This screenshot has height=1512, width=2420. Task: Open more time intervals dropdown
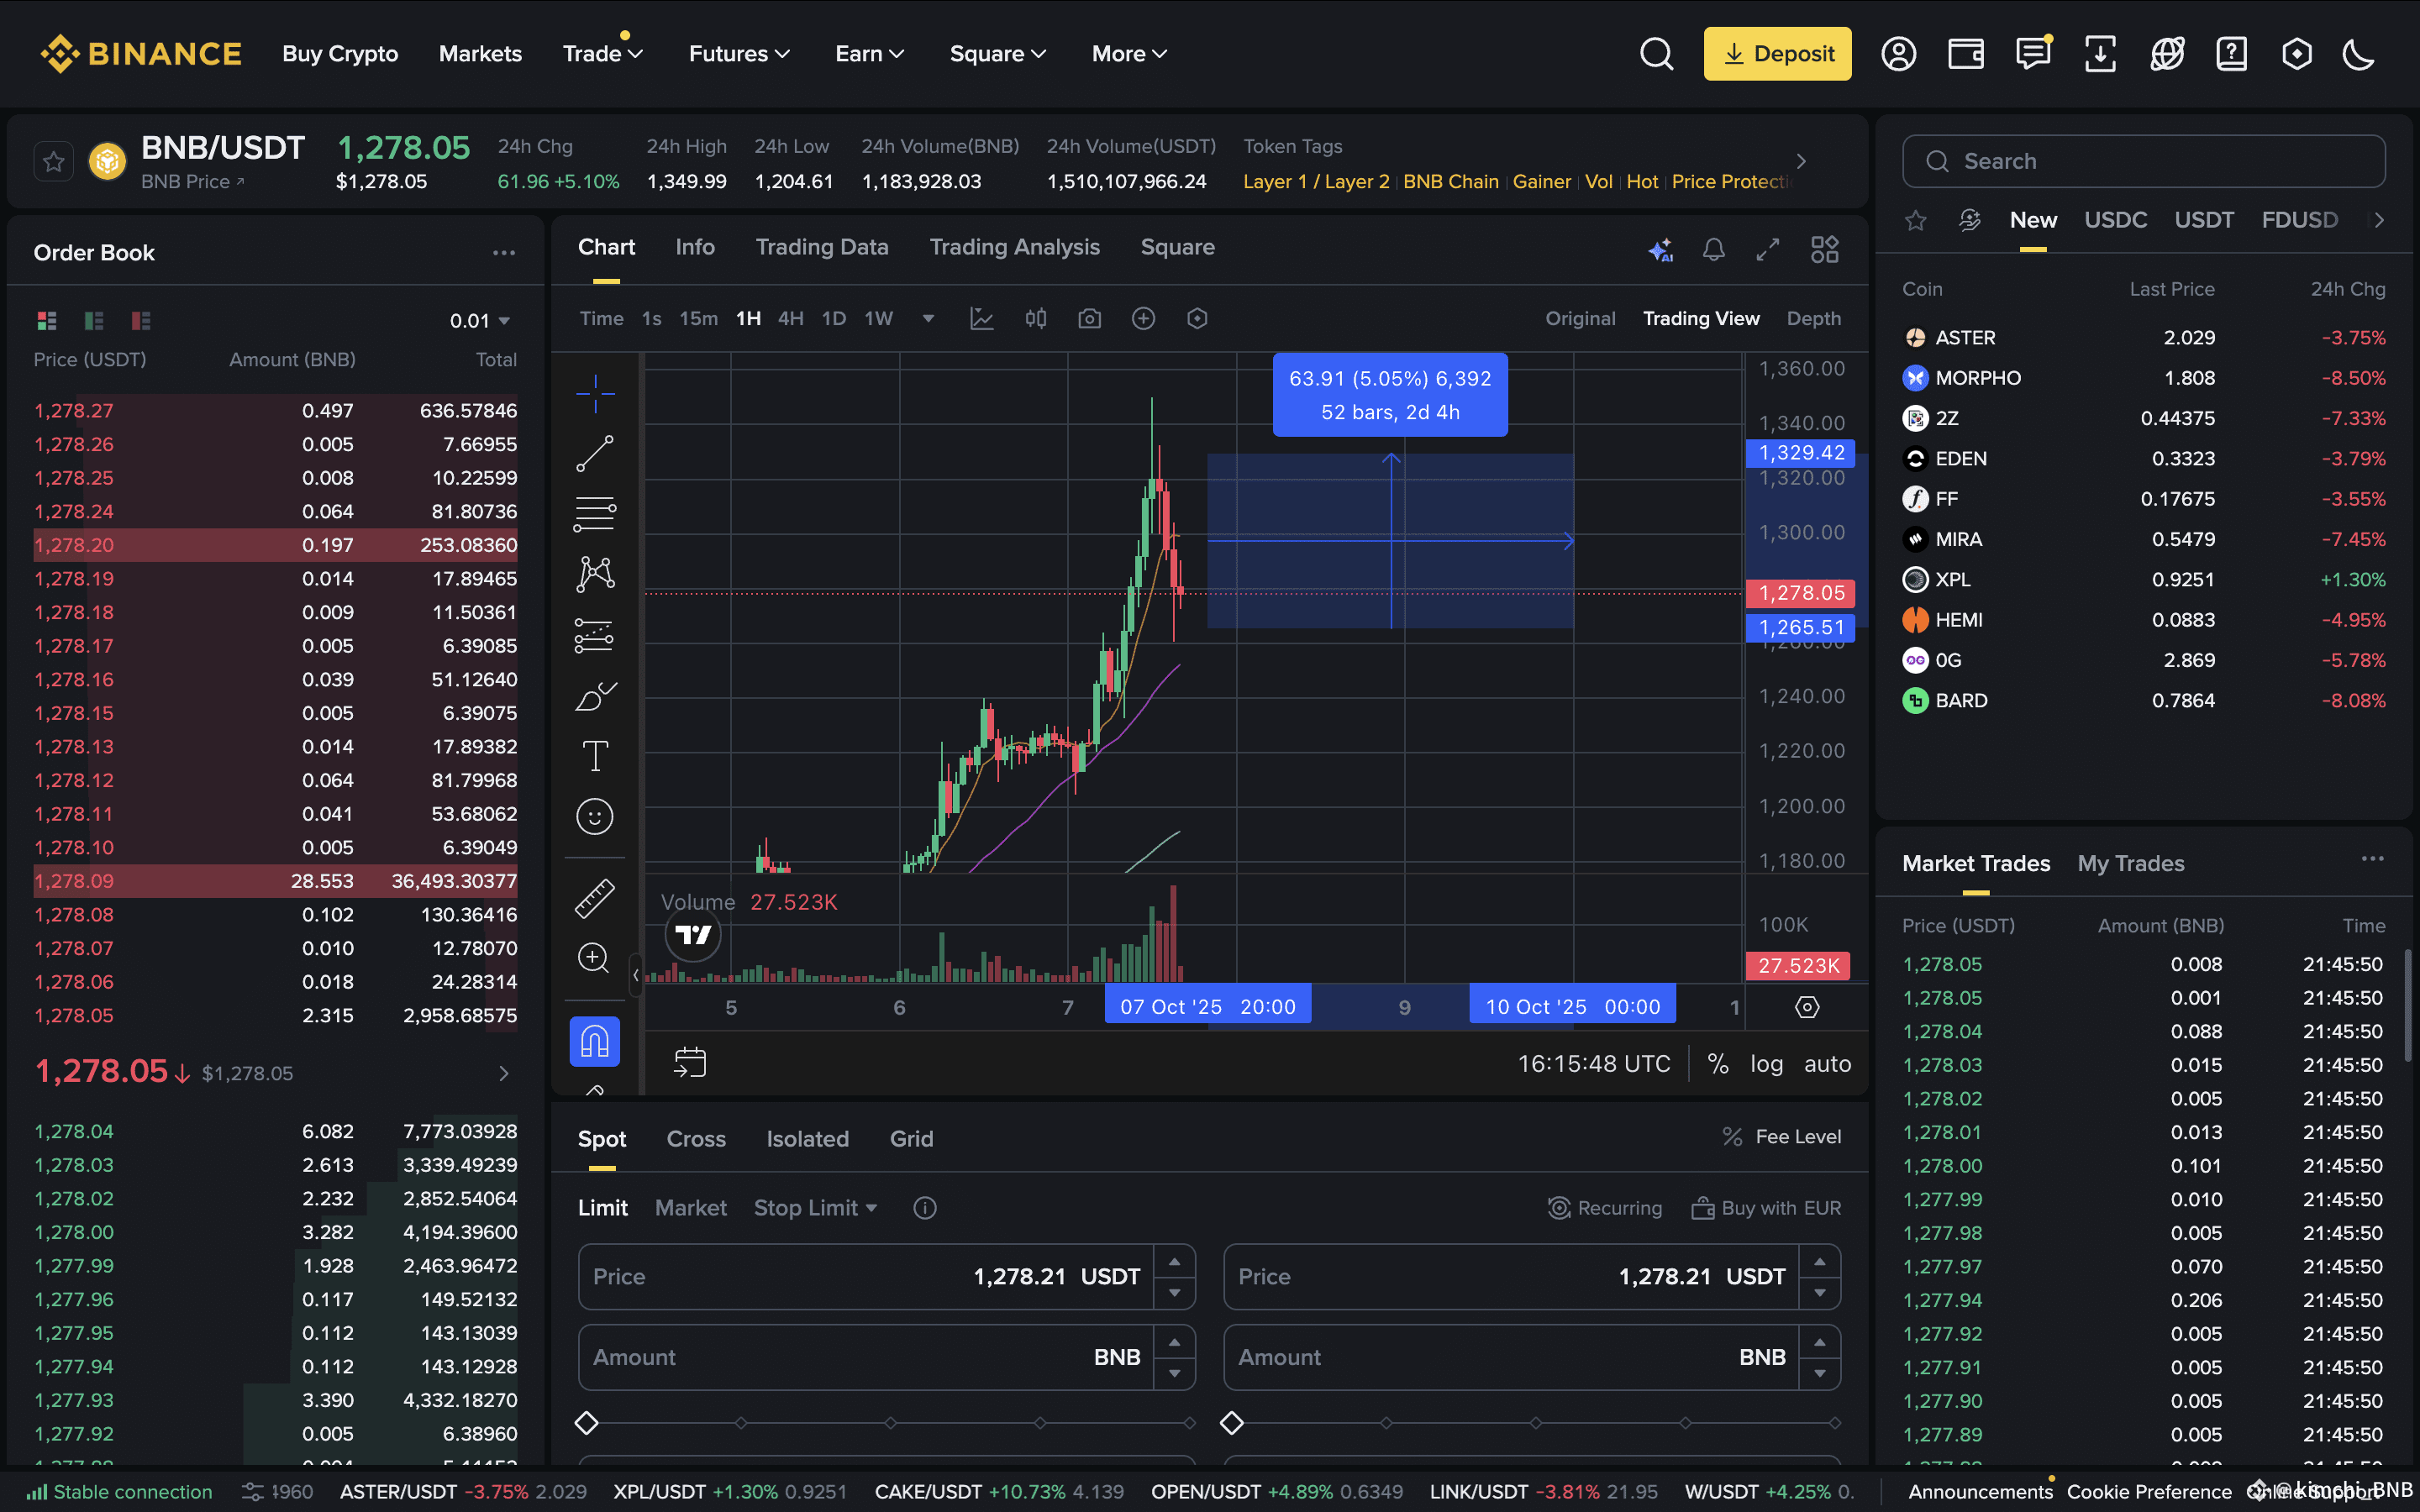point(928,319)
